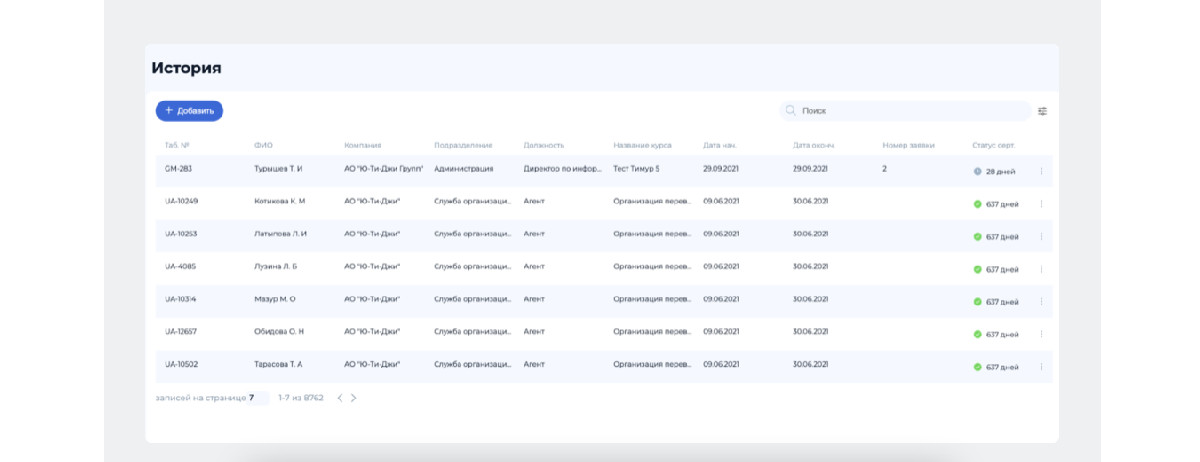Click the 28 дней status text
The image size is (1200, 462).
click(1000, 172)
